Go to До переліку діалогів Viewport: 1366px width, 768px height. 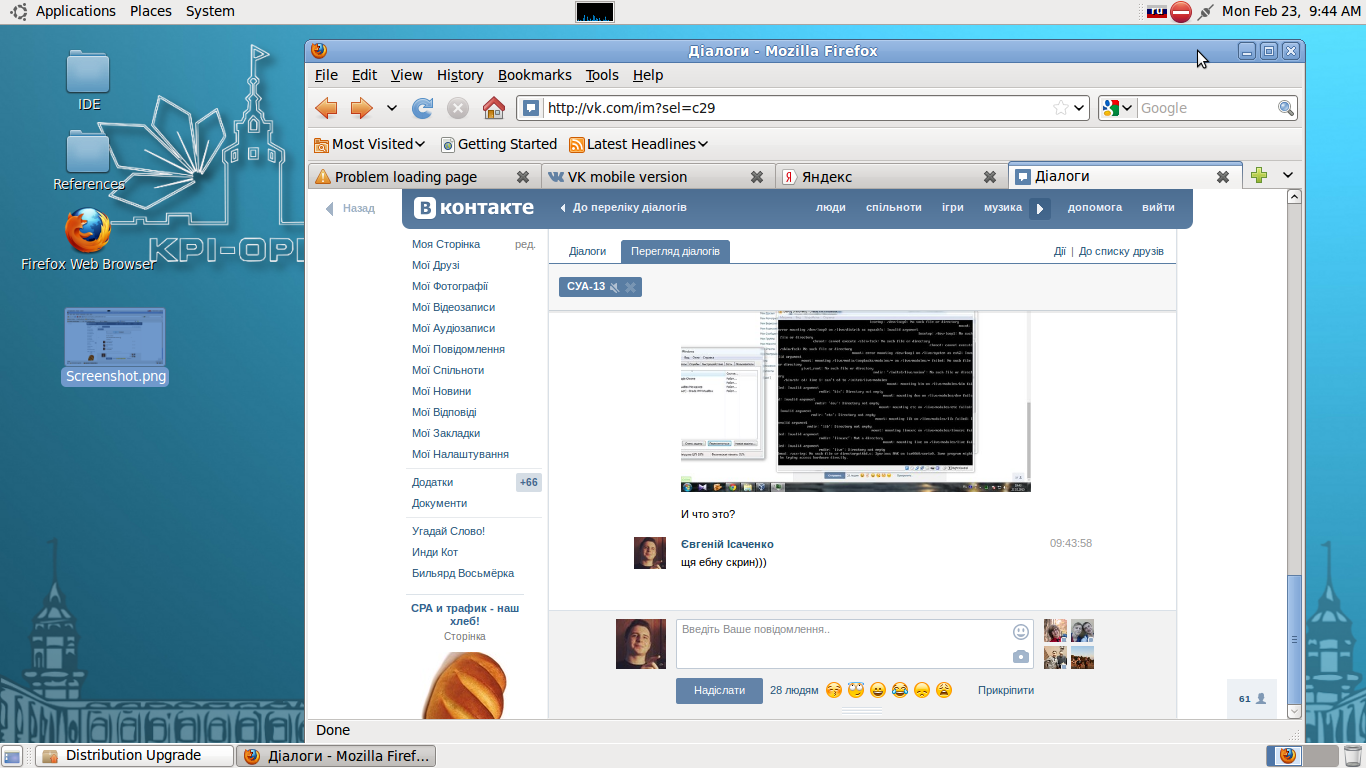623,208
